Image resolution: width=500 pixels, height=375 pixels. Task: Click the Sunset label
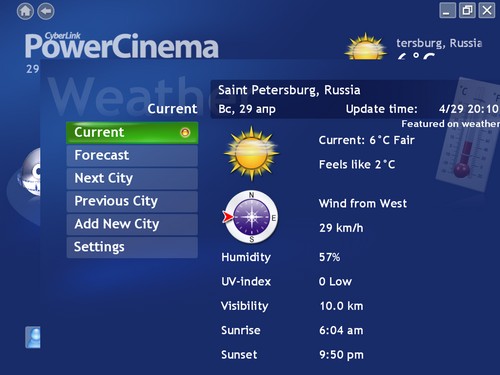coord(239,355)
